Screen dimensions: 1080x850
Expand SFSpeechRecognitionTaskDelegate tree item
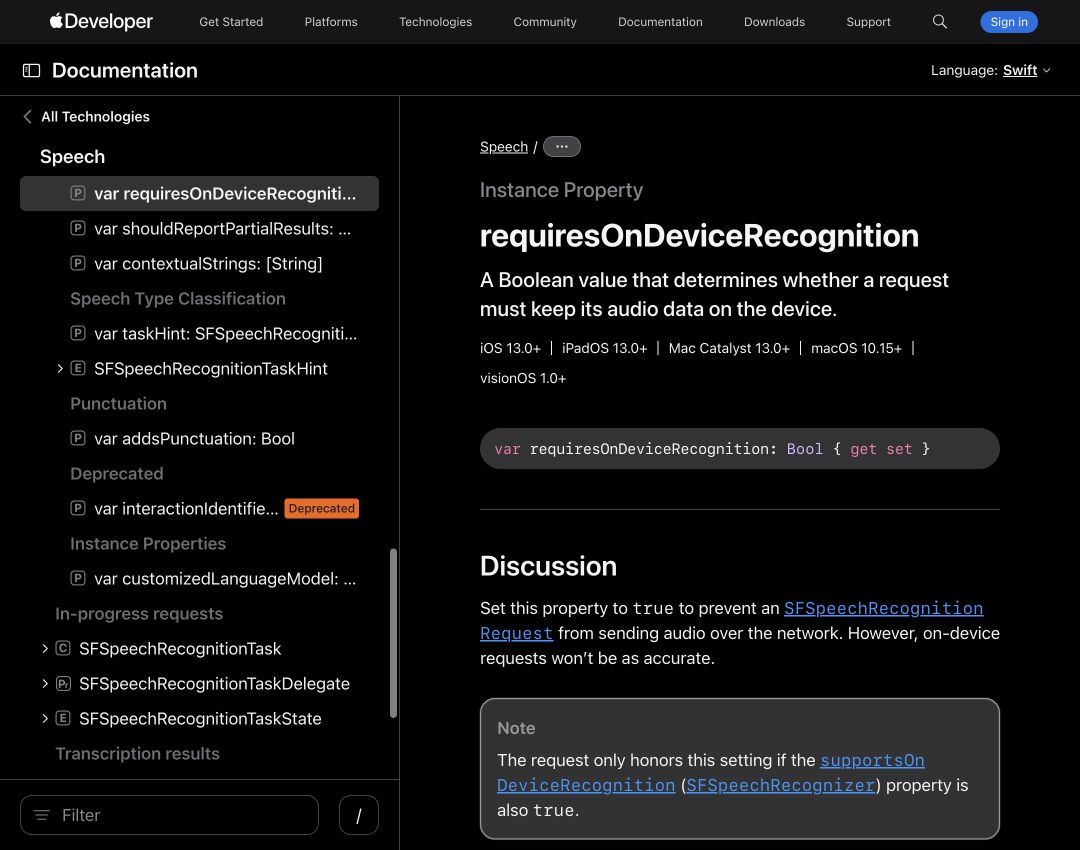tap(45, 683)
